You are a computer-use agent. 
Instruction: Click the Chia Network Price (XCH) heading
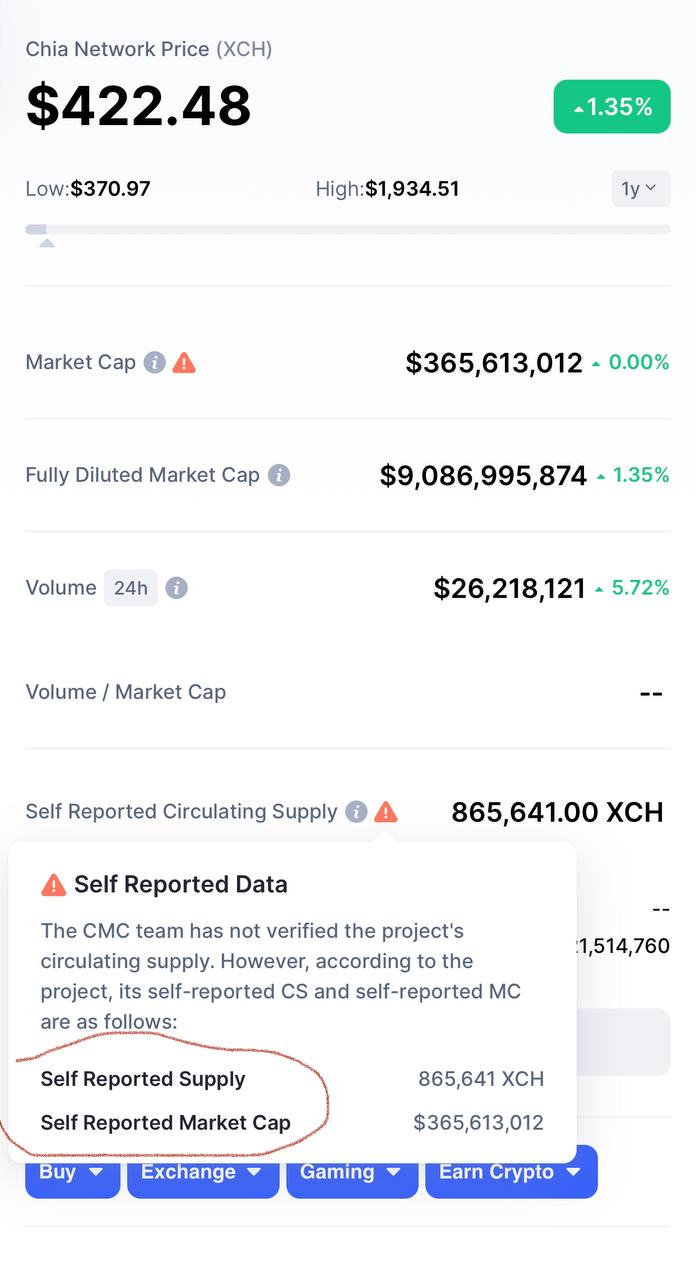click(x=149, y=49)
